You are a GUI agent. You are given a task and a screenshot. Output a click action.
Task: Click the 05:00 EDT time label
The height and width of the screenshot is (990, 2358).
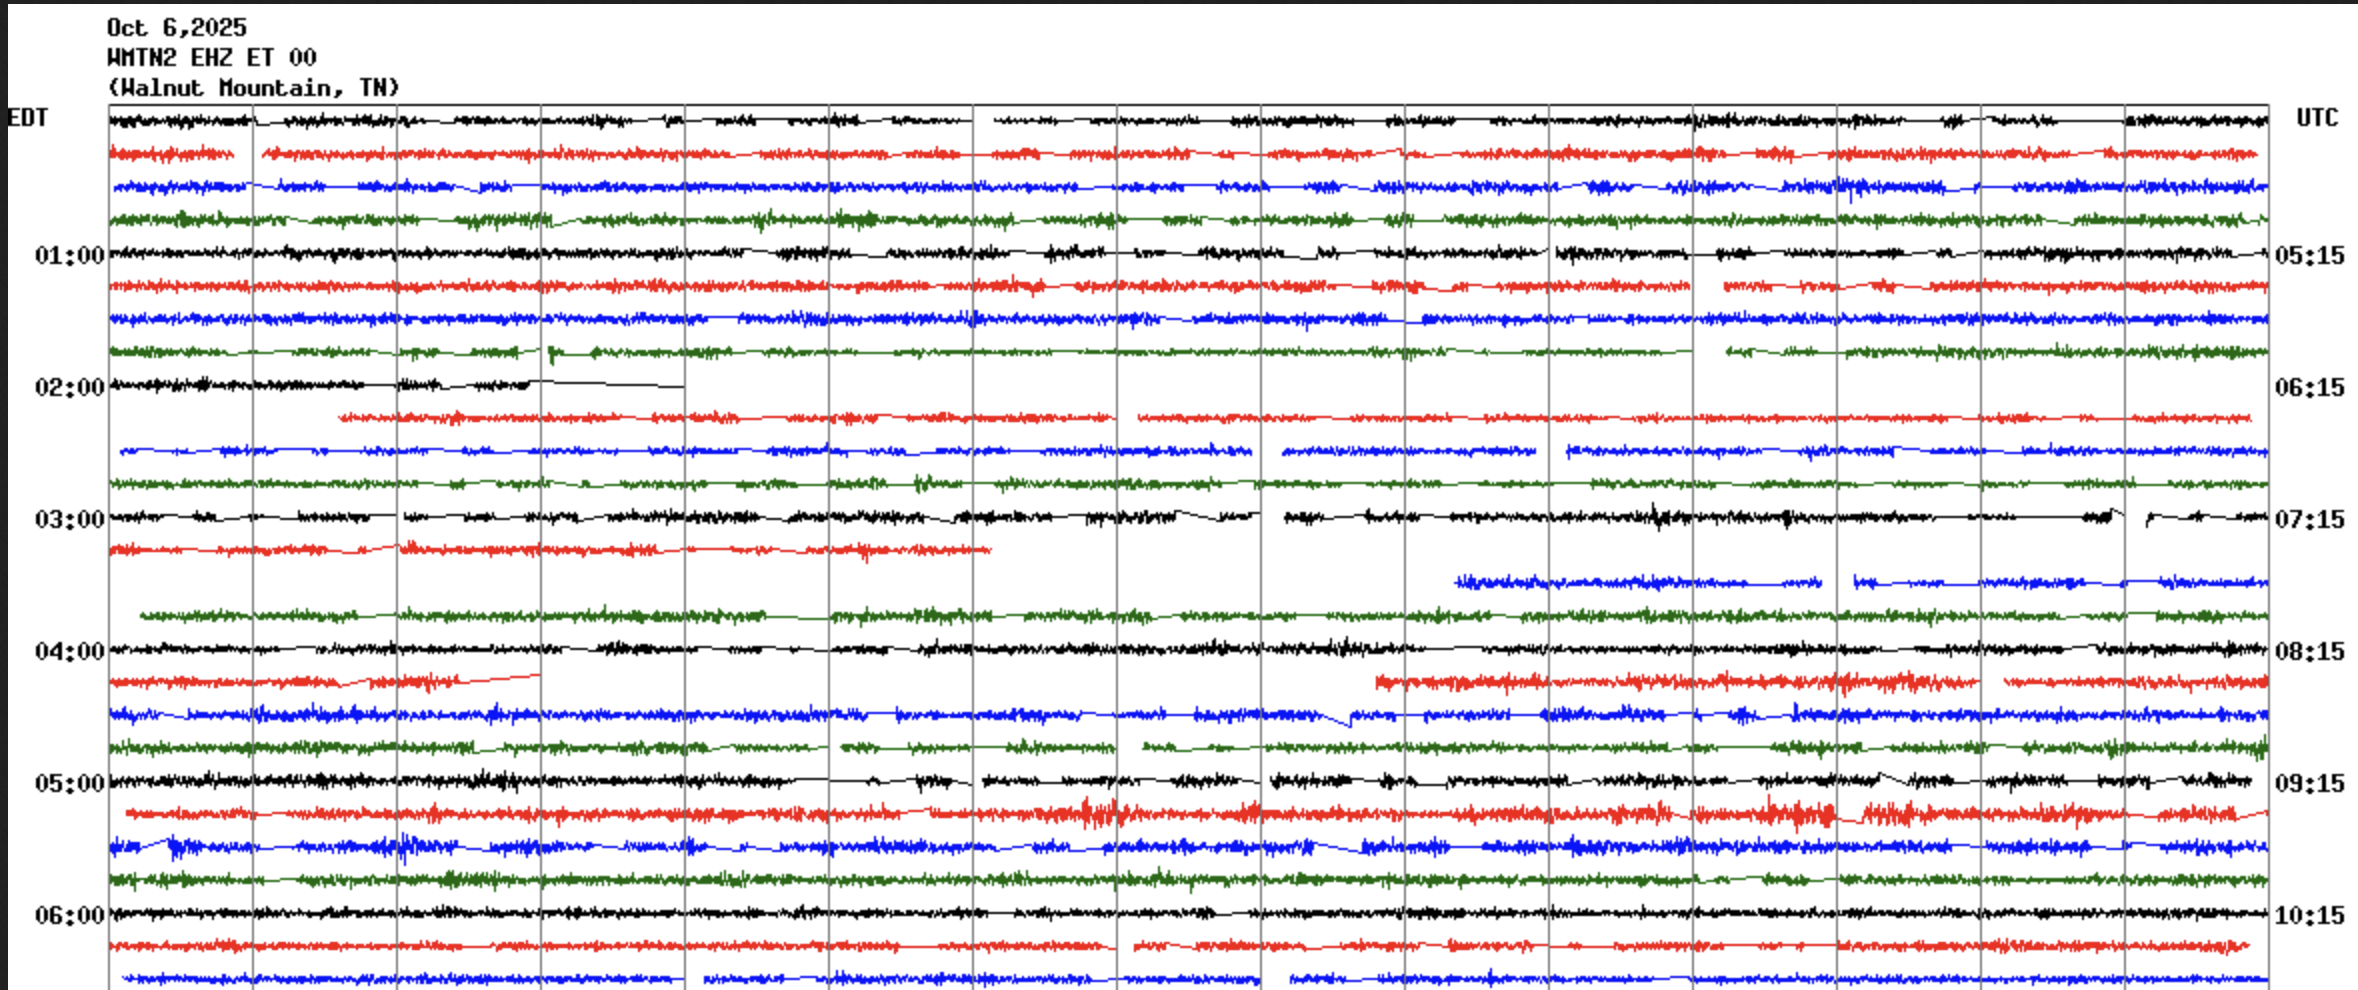pos(69,784)
